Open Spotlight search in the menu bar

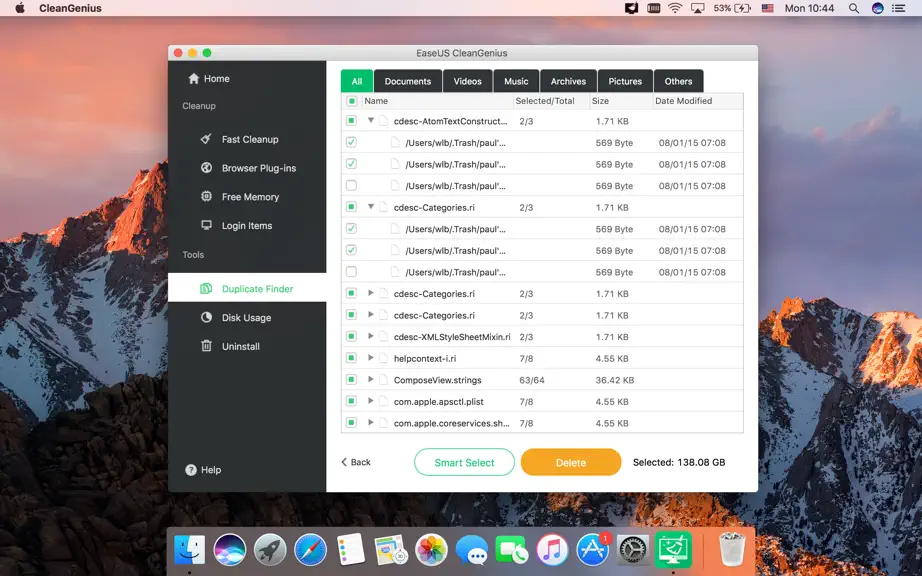(854, 8)
